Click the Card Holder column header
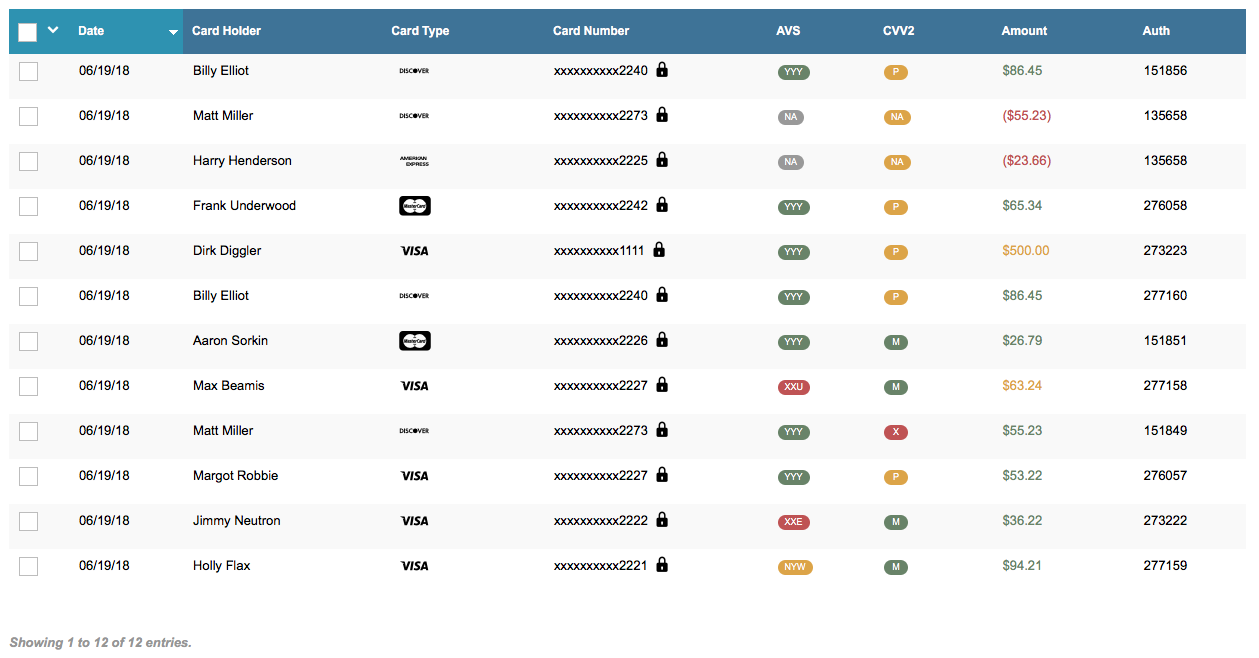Viewport: 1259px width, 658px height. click(x=225, y=31)
